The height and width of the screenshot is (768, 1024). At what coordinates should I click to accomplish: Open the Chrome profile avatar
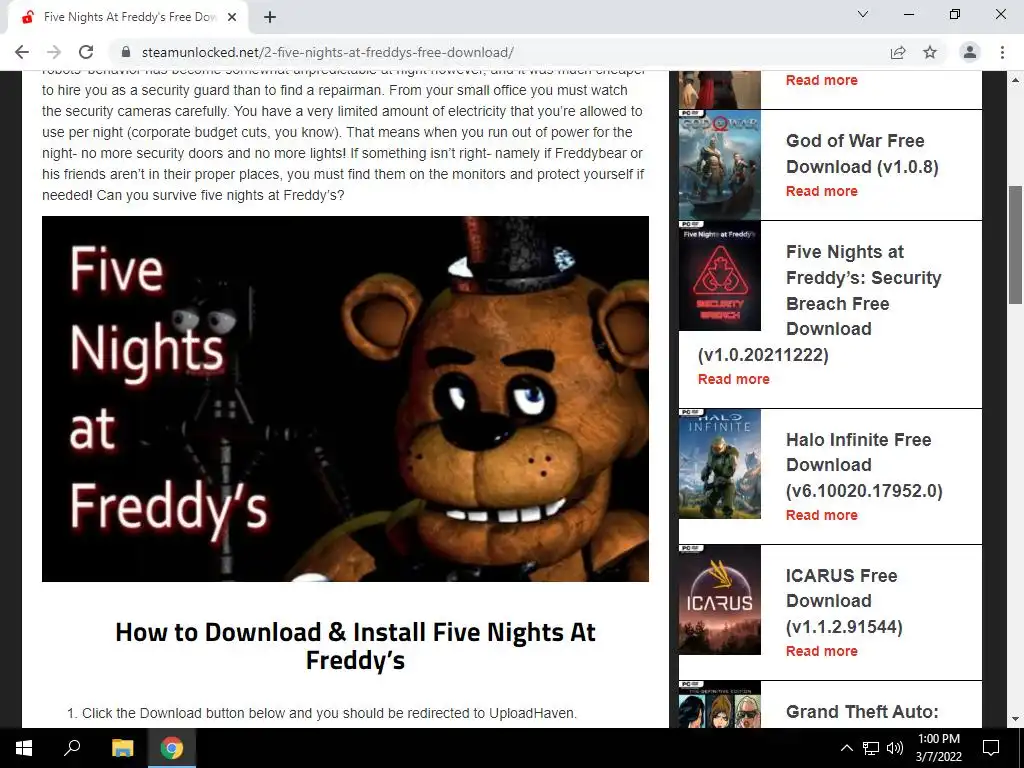(970, 52)
